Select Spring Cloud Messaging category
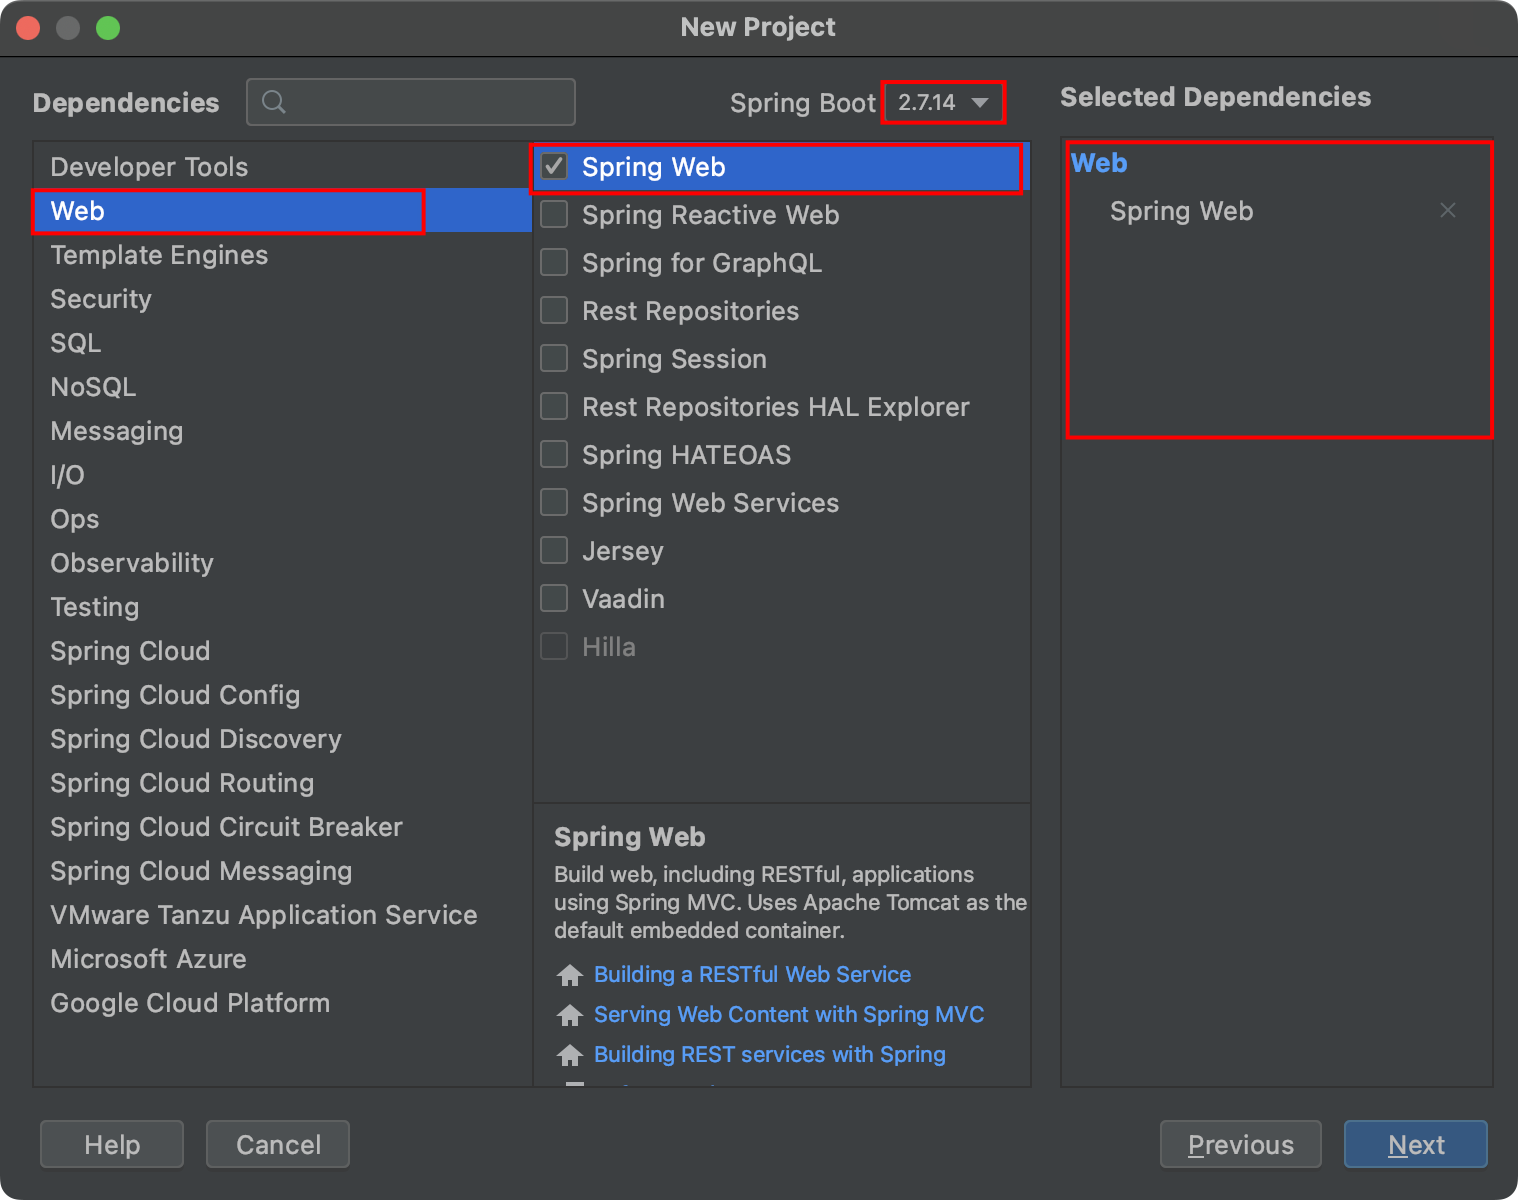 click(282, 871)
